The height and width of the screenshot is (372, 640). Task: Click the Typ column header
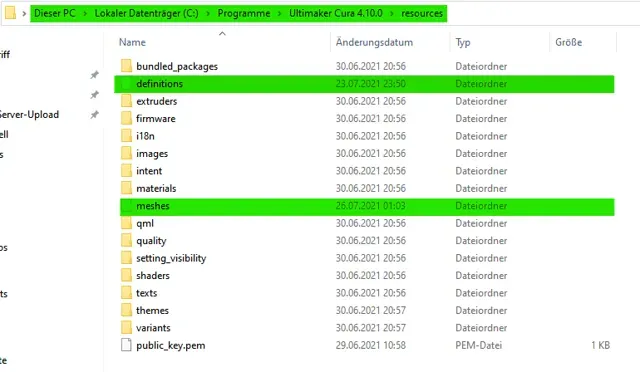coord(463,42)
